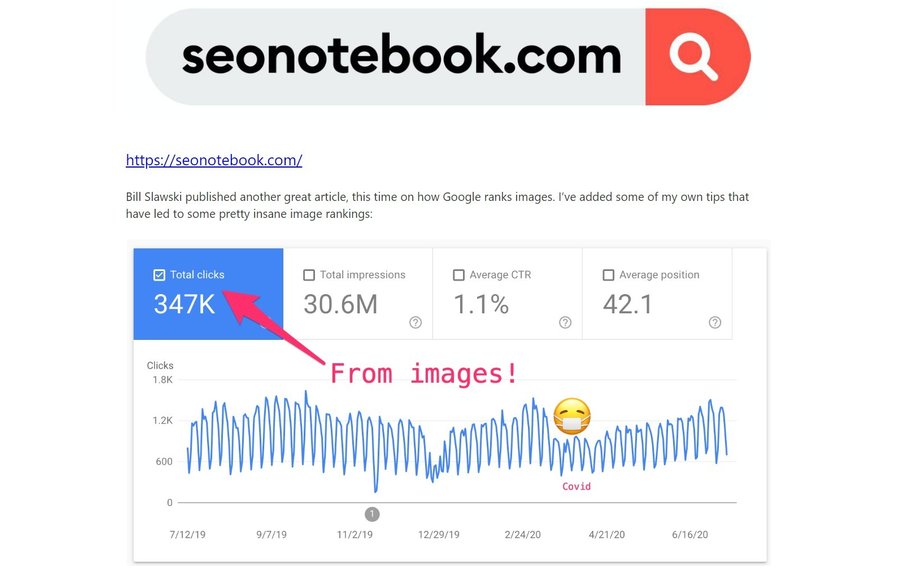
Task: Click the 6/16/20 date axis label
Action: pos(690,535)
